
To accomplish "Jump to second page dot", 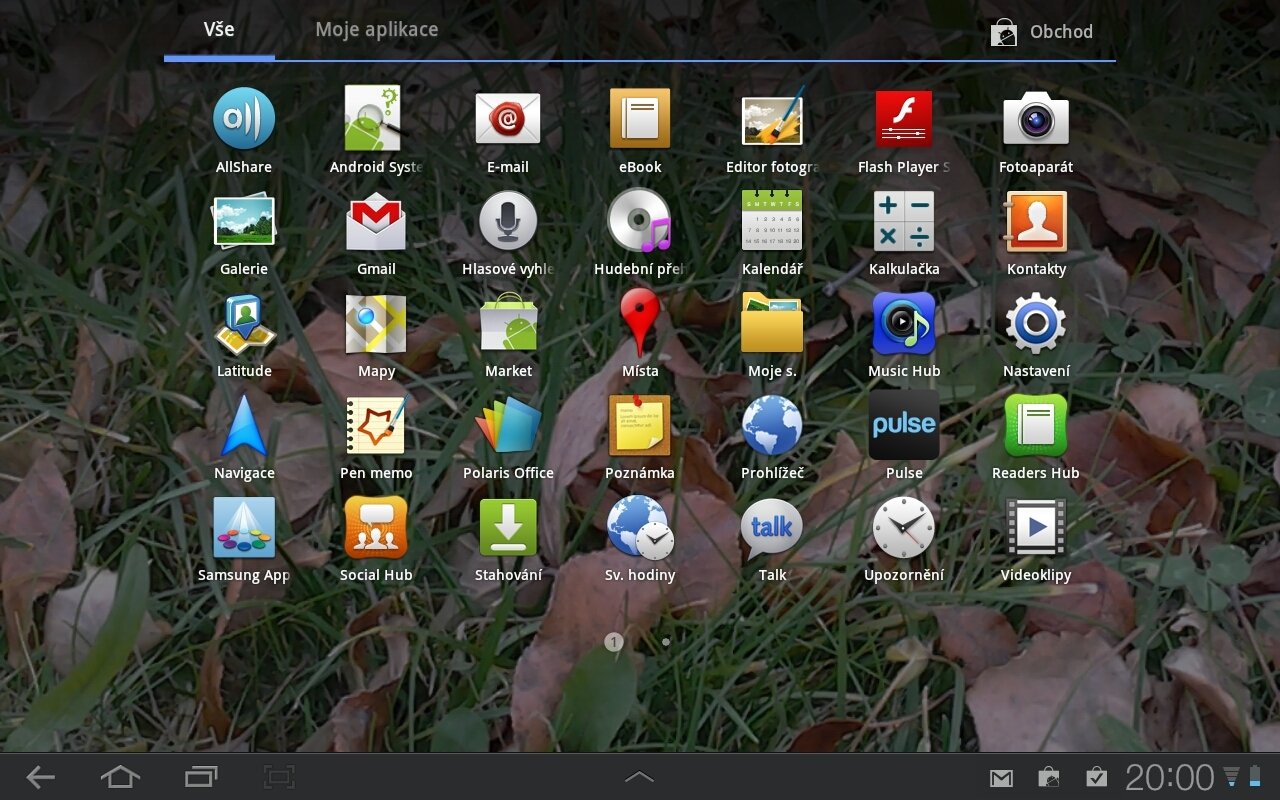I will click(x=666, y=641).
